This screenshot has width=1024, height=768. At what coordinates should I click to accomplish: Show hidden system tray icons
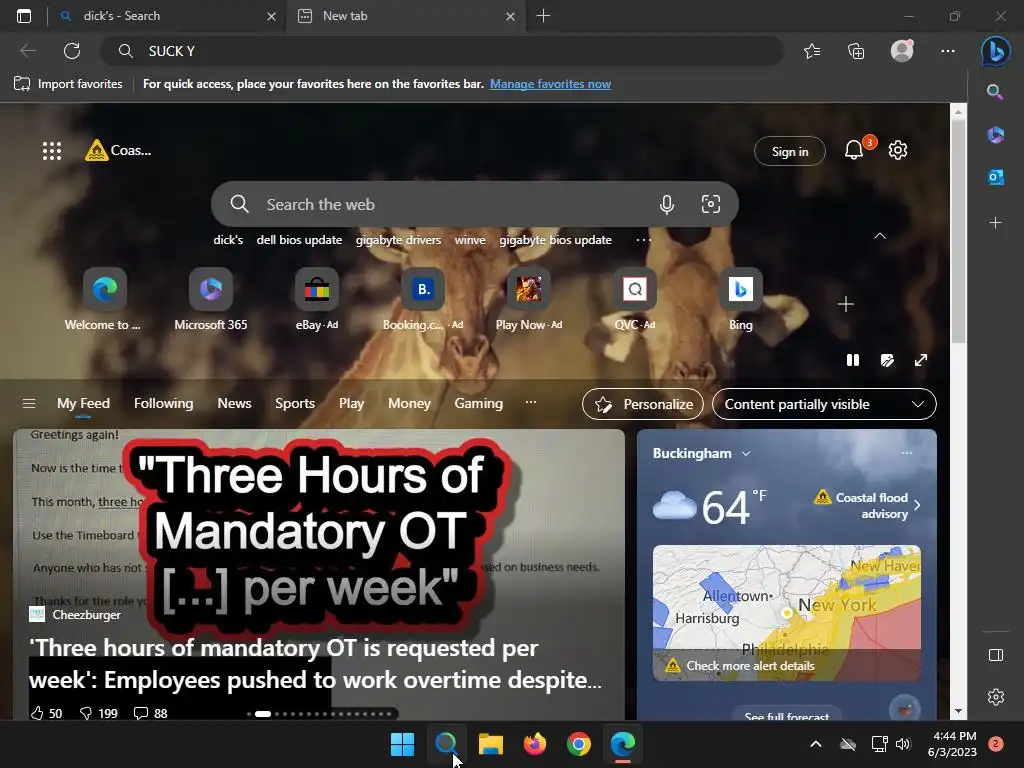click(816, 744)
